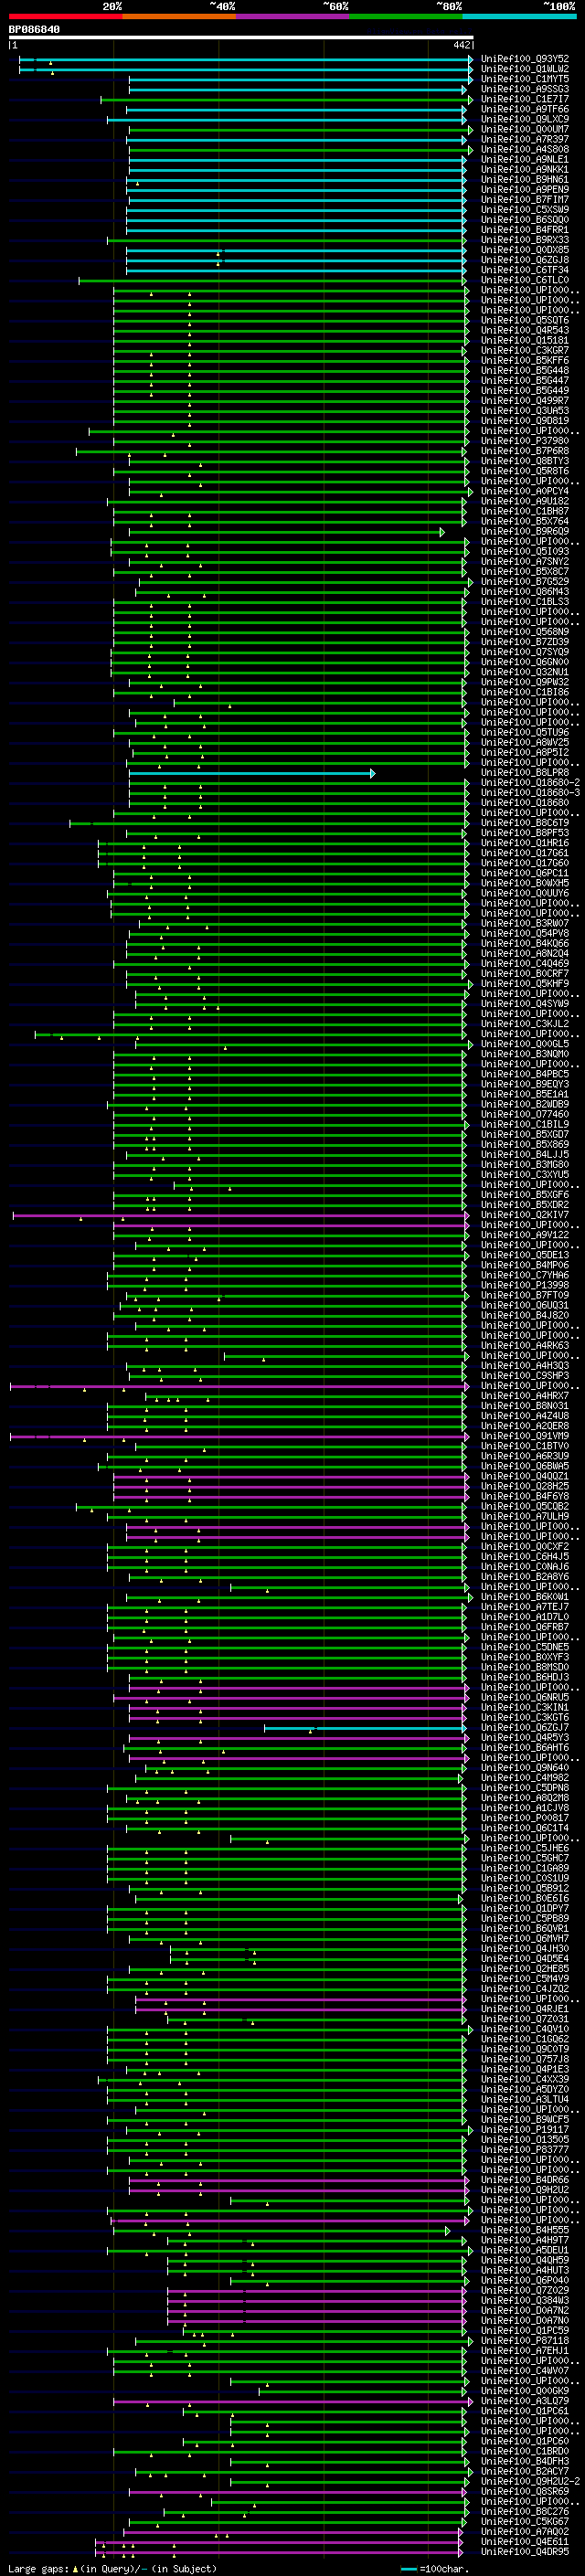Select the UniRef100_Q5KHF9 label
Screen dimensions: 585x2576
tap(525, 983)
